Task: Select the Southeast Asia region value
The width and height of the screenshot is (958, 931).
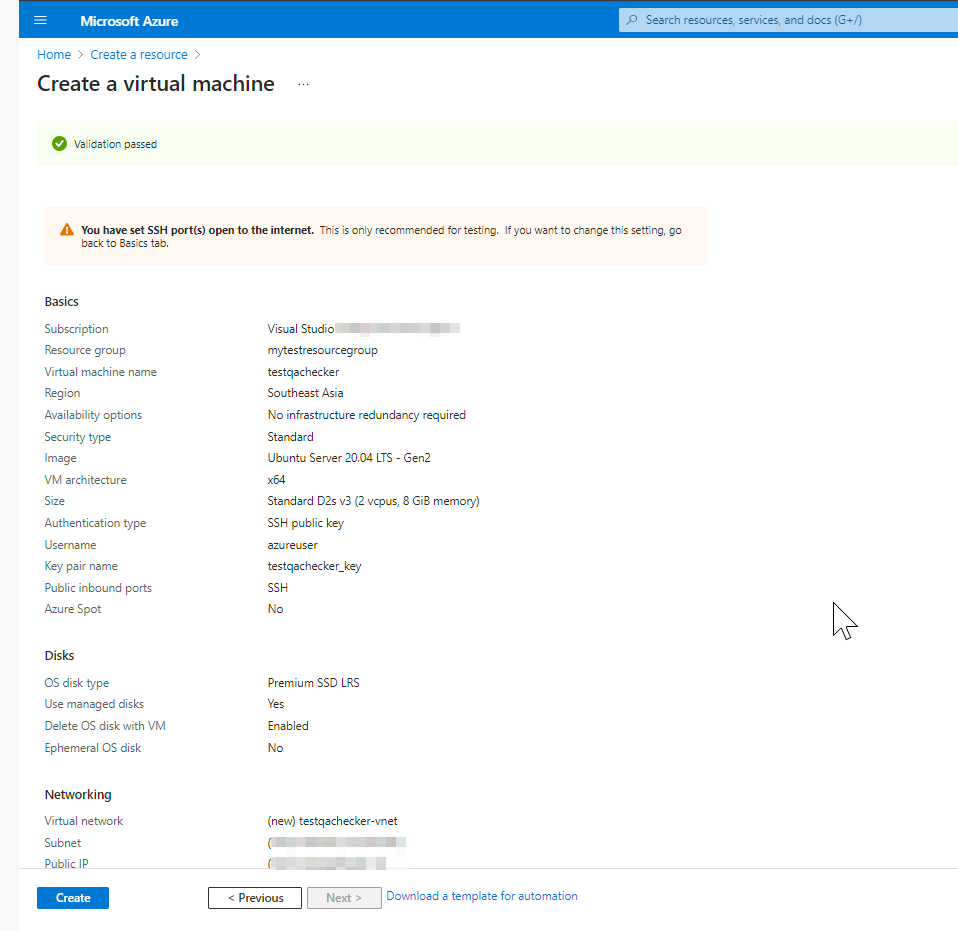Action: 305,393
